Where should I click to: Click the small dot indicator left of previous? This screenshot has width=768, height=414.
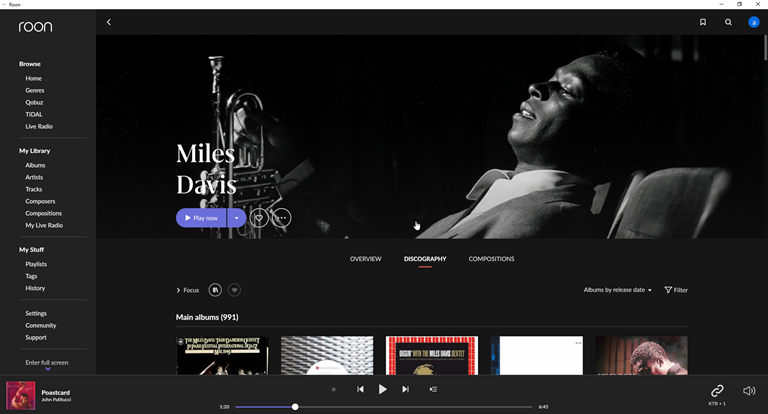(x=334, y=390)
